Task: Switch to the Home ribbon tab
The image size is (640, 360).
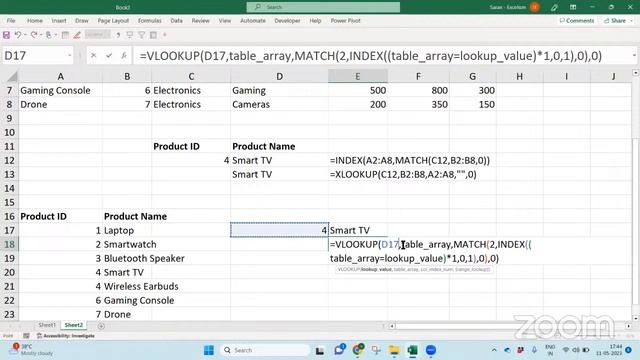Action: click(x=35, y=21)
